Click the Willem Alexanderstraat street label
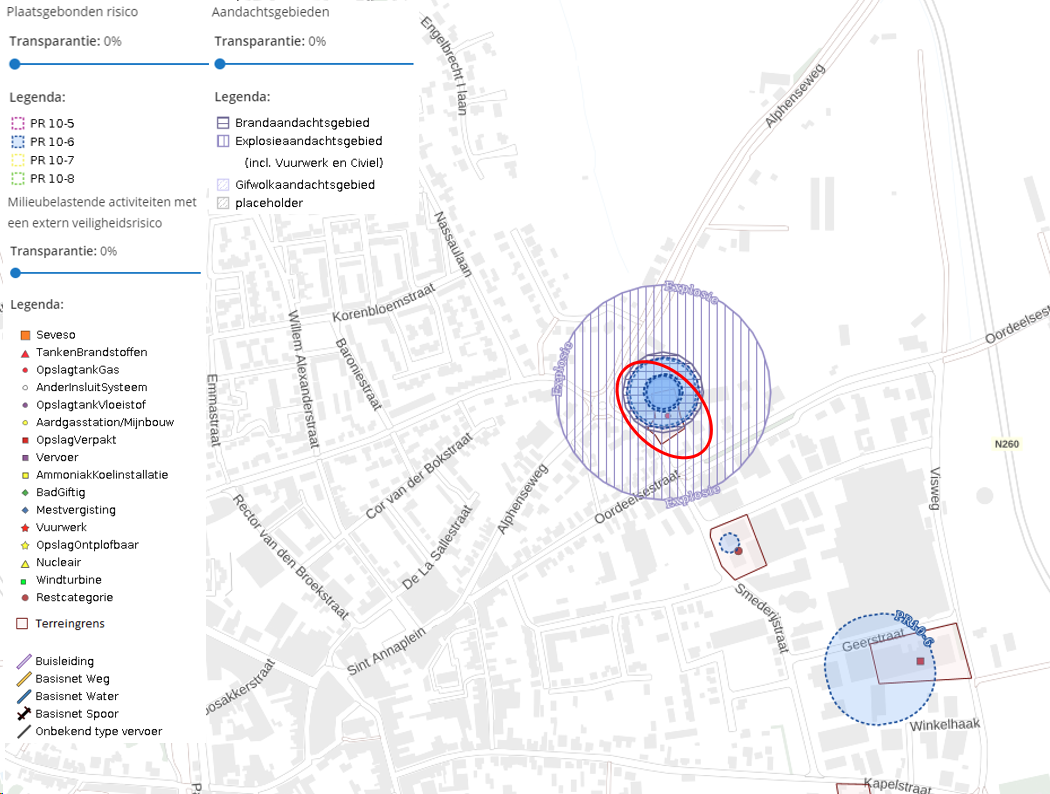This screenshot has height=794, width=1050. pyautogui.click(x=303, y=379)
